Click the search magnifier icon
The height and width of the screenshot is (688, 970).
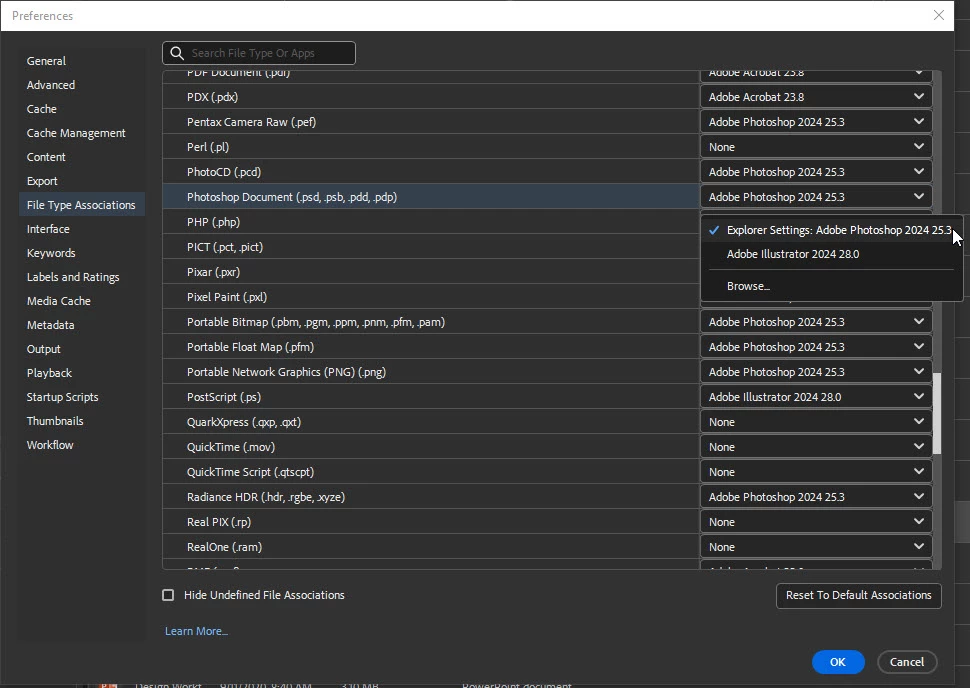click(177, 53)
